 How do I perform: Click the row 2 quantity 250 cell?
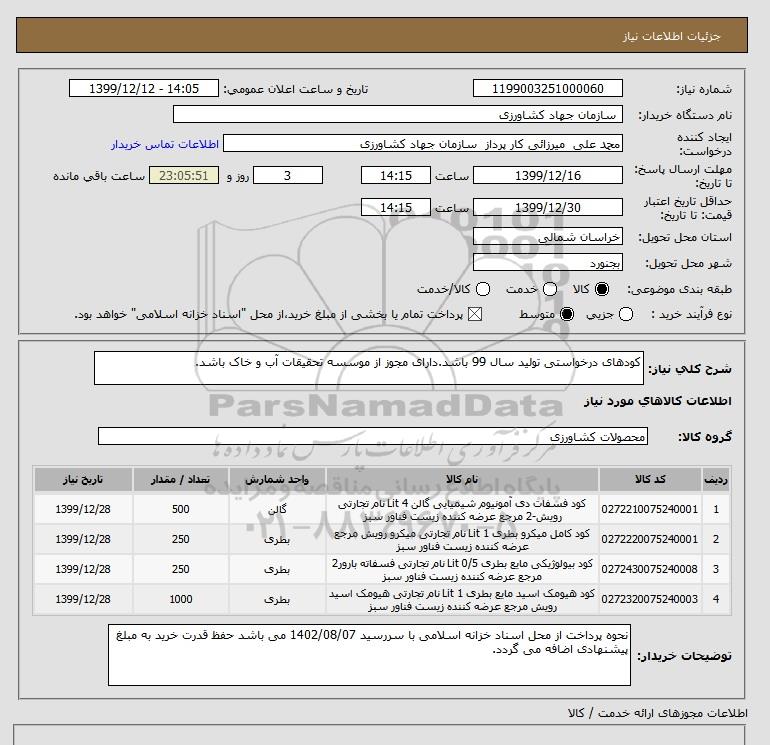(x=181, y=539)
